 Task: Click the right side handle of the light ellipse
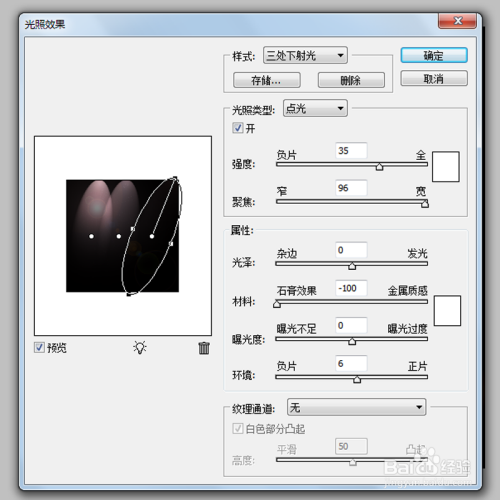171,244
